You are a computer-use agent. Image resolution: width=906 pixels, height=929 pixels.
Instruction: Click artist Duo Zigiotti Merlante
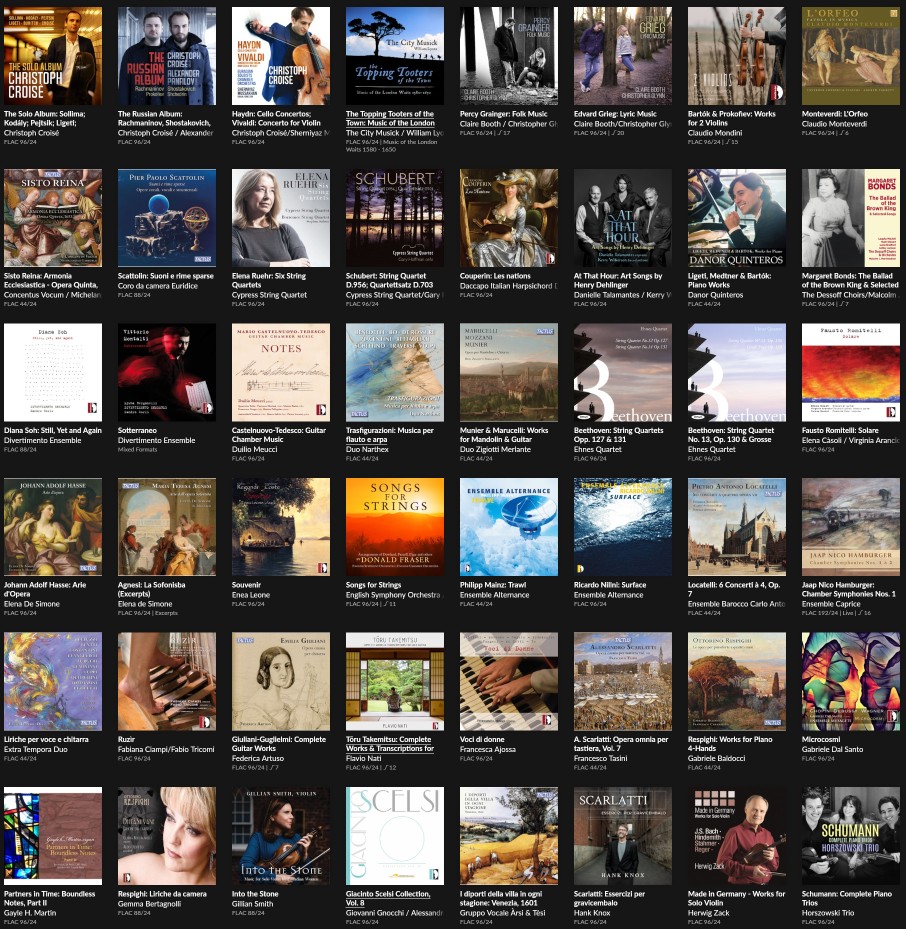click(495, 450)
